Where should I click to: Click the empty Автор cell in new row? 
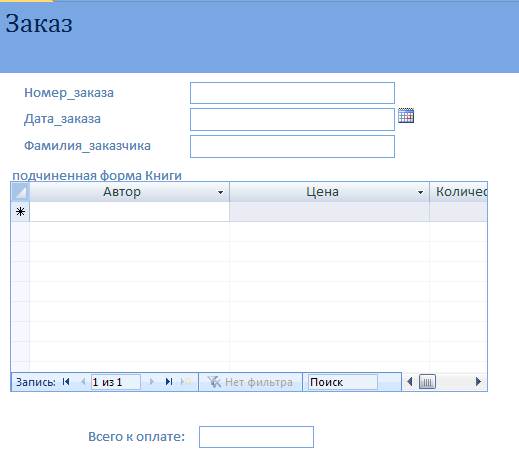[129, 212]
